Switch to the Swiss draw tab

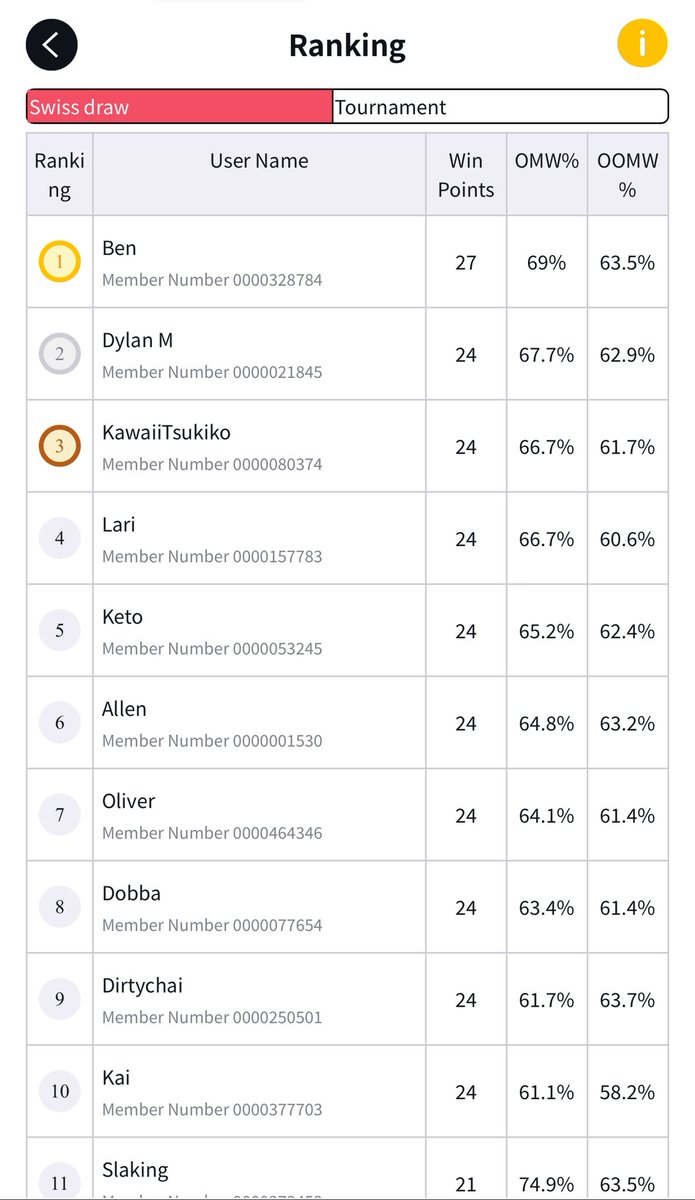(x=180, y=107)
